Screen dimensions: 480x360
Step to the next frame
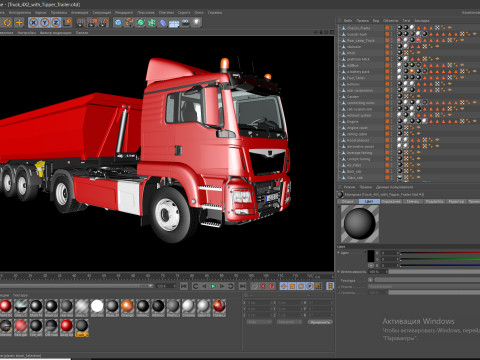point(222,286)
